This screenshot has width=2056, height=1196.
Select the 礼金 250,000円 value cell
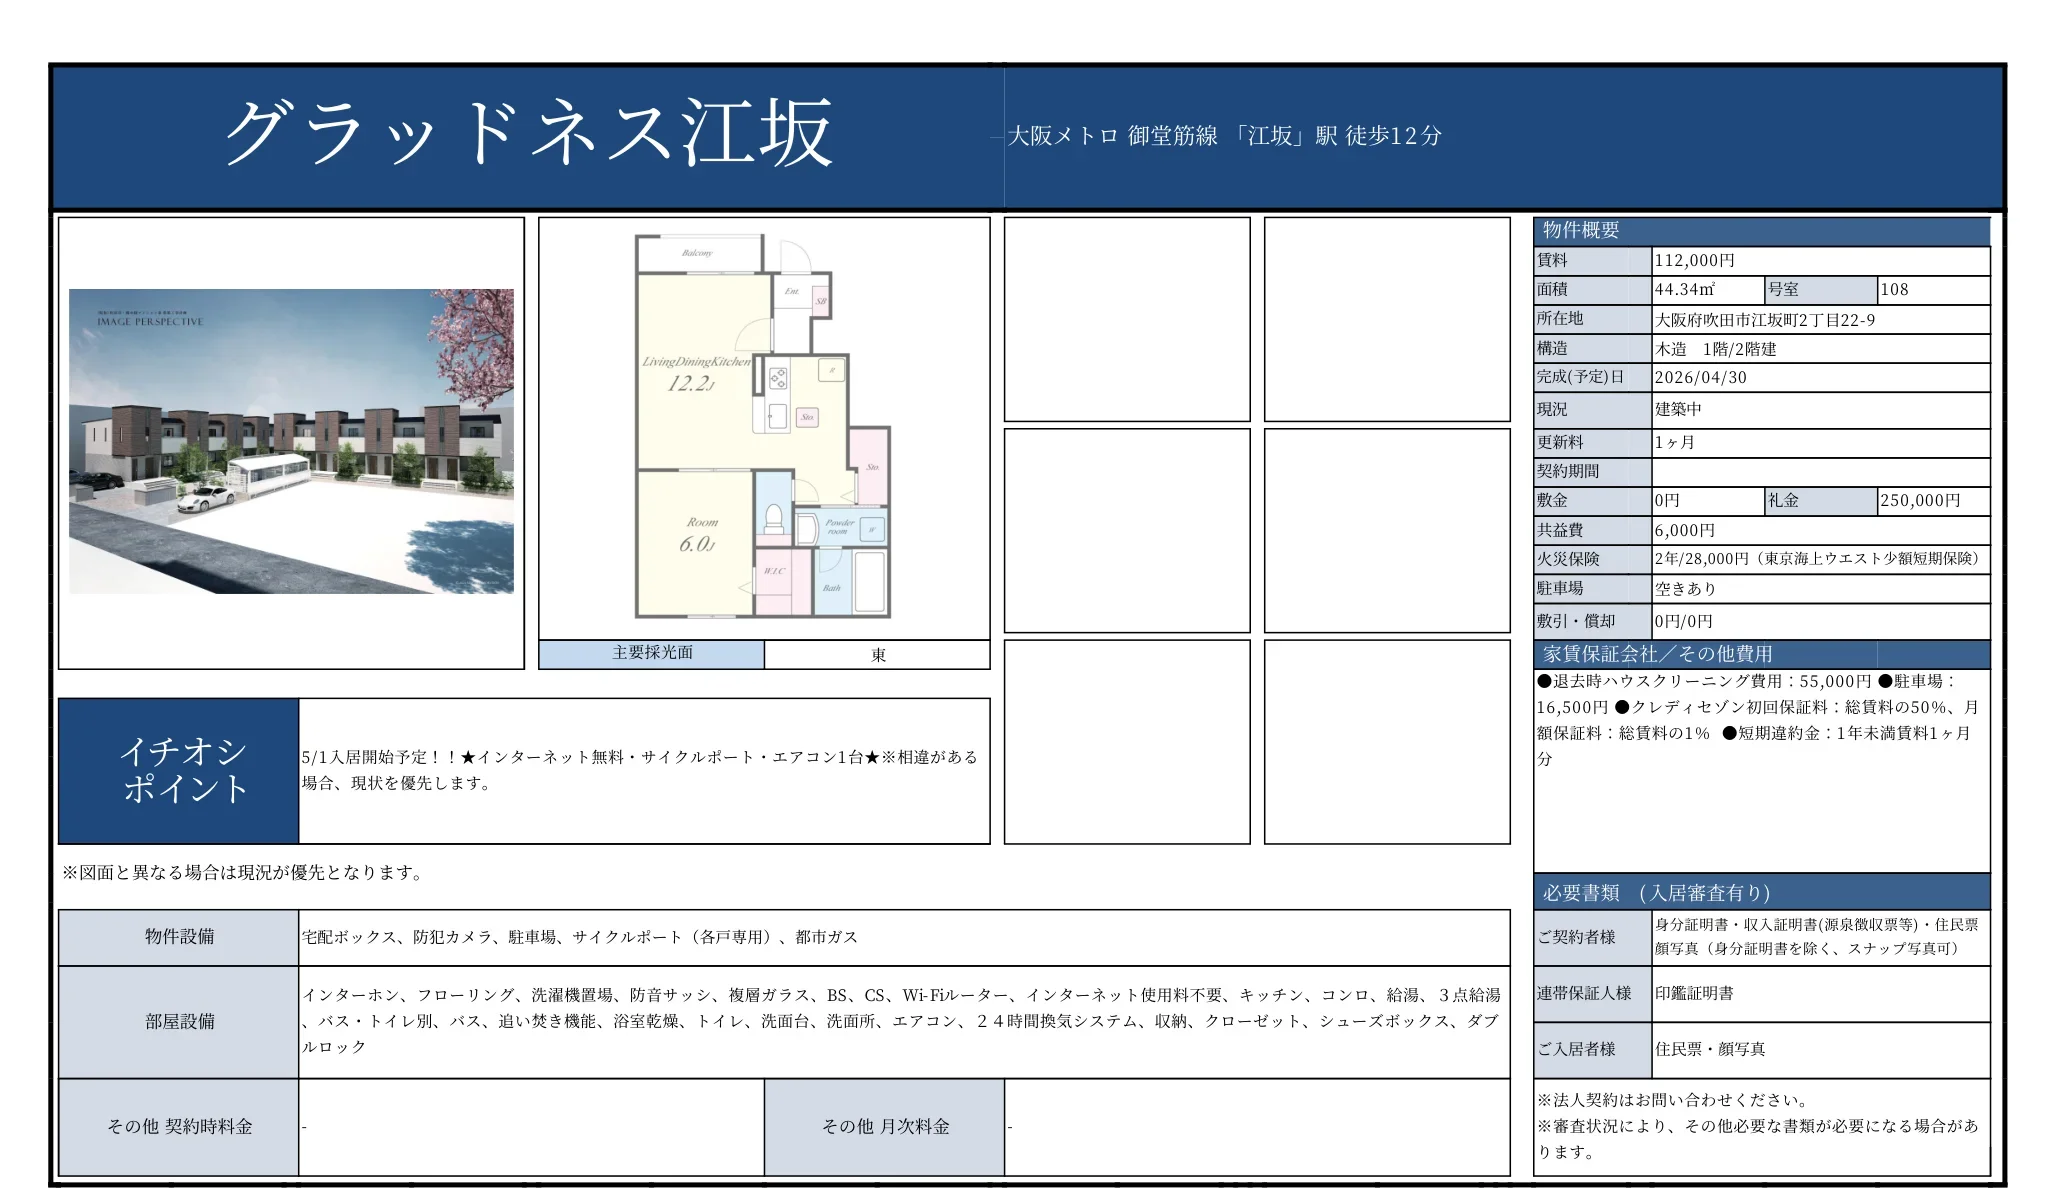tap(1932, 501)
